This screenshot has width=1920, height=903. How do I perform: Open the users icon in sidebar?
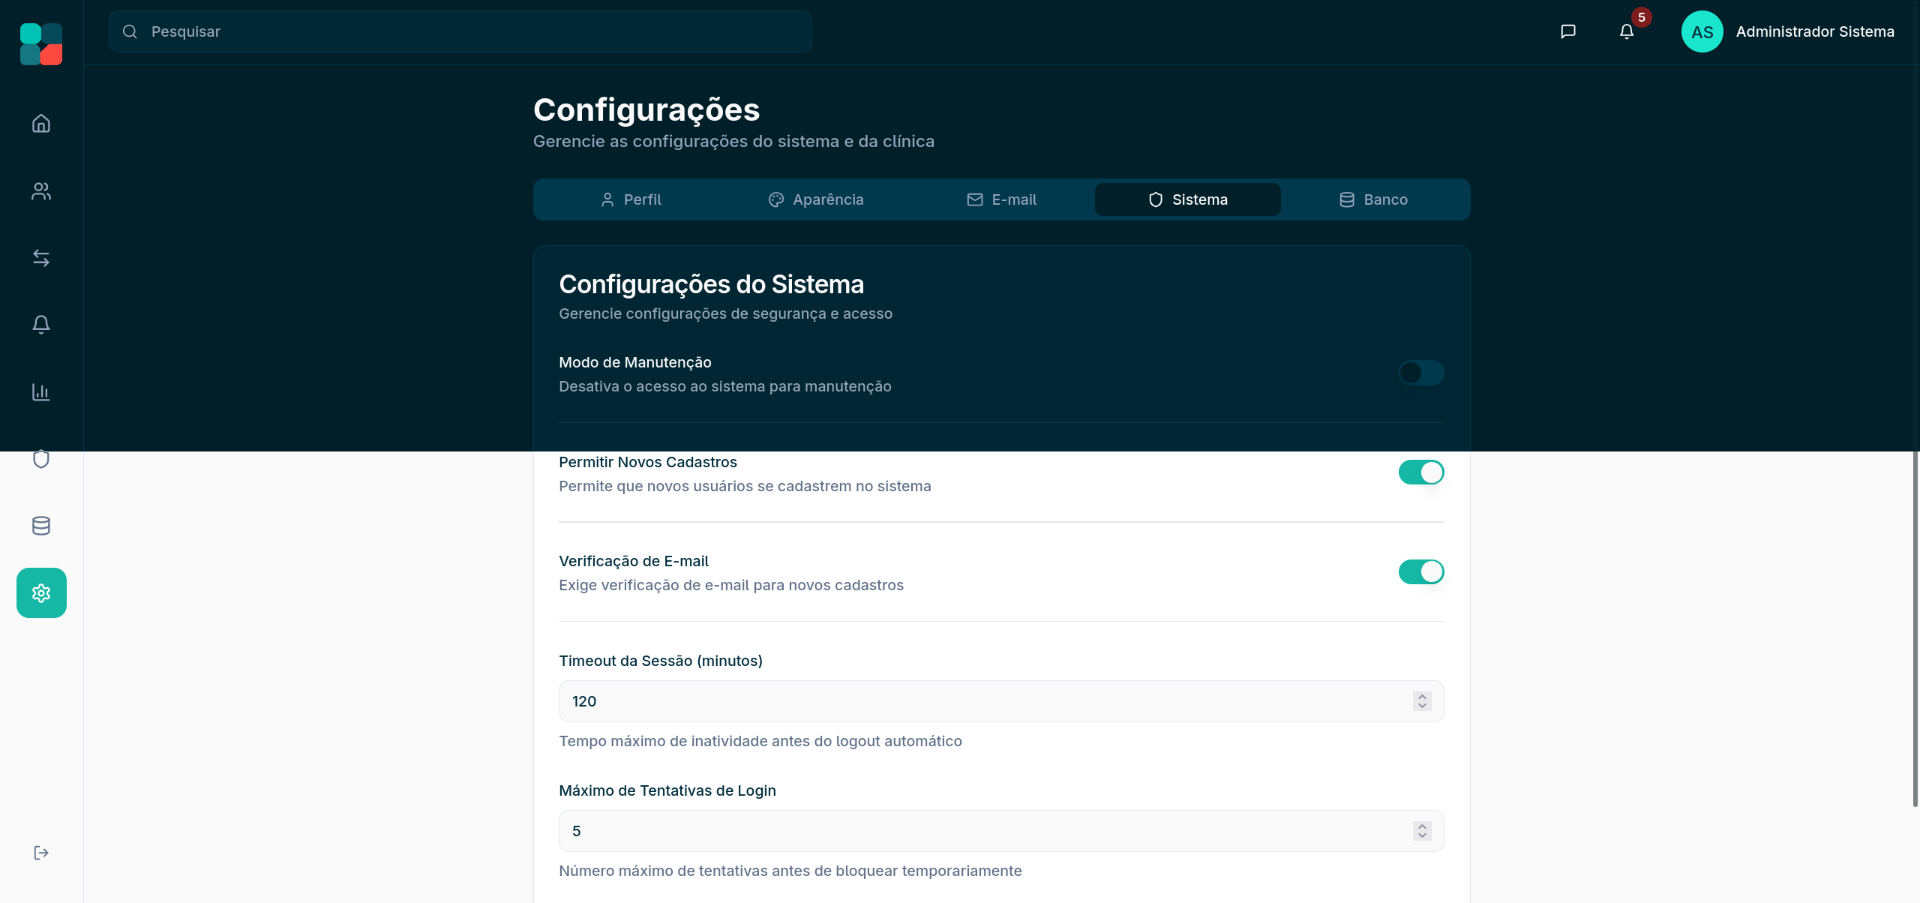[41, 191]
